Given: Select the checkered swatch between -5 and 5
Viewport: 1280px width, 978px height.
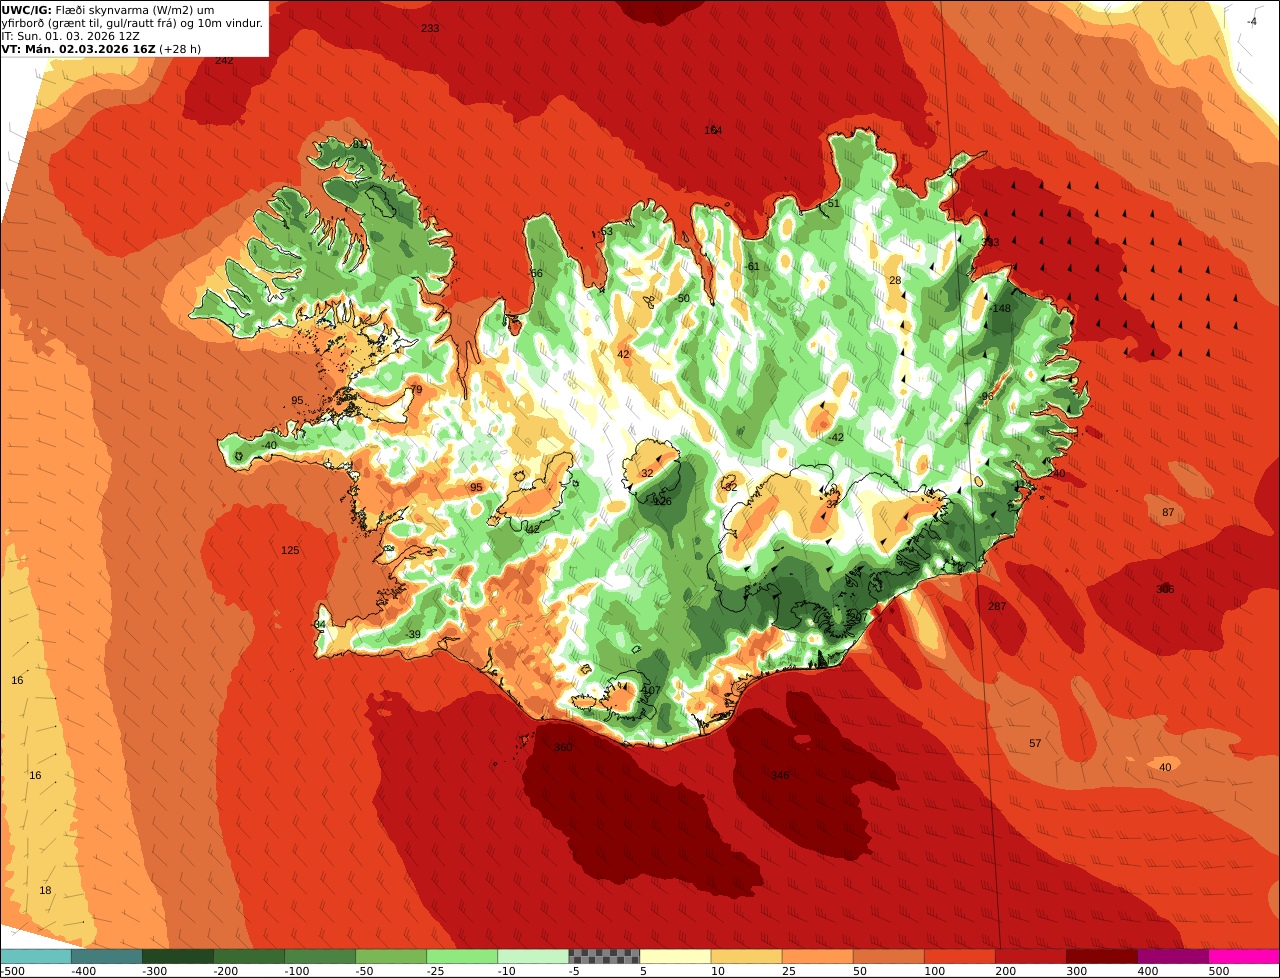Looking at the screenshot, I should tap(603, 955).
